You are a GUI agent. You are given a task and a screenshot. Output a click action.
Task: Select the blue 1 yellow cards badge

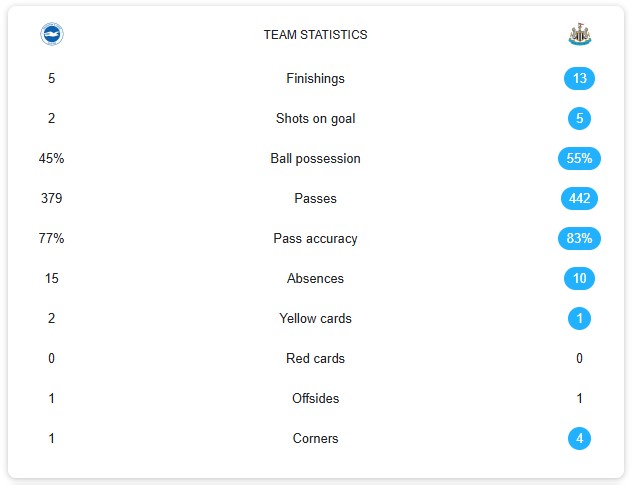pyautogui.click(x=579, y=318)
